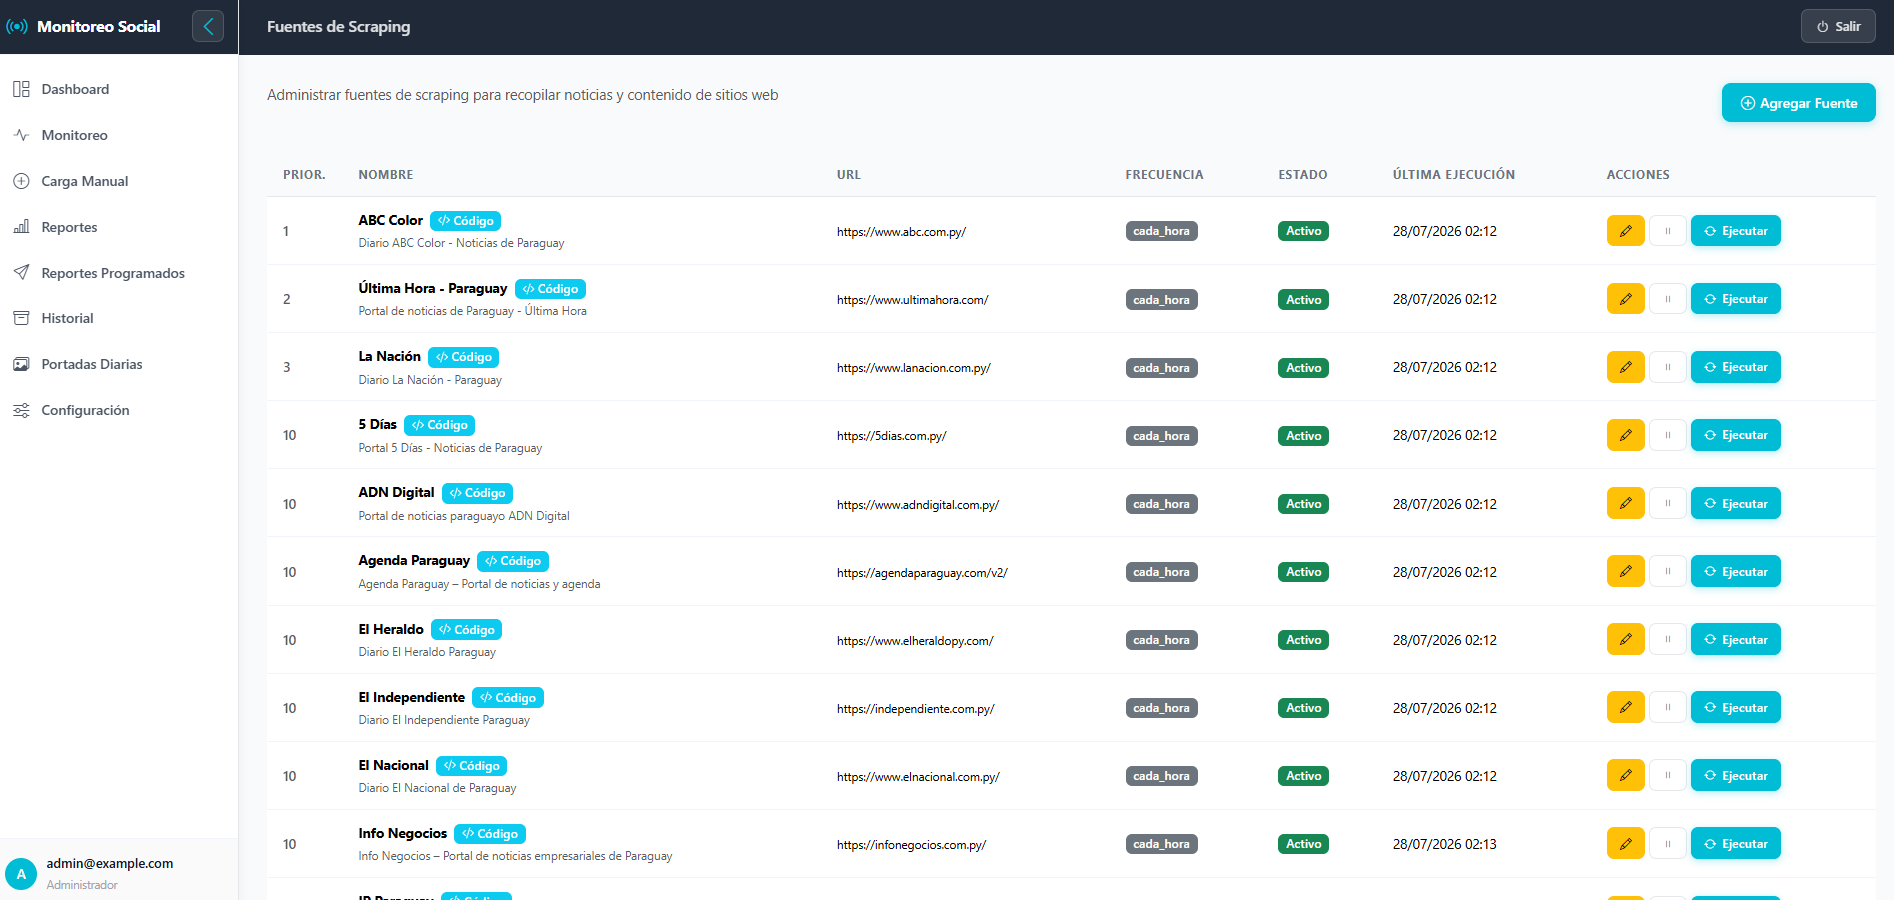Click Código badge beside ADN Digital
Screen dimensions: 1894x900
click(x=478, y=493)
